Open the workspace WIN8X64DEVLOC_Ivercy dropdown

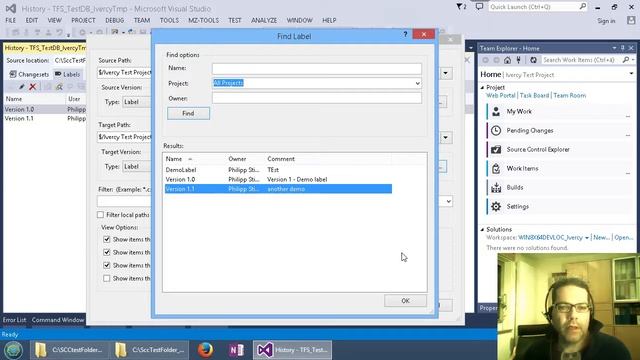coord(587,238)
